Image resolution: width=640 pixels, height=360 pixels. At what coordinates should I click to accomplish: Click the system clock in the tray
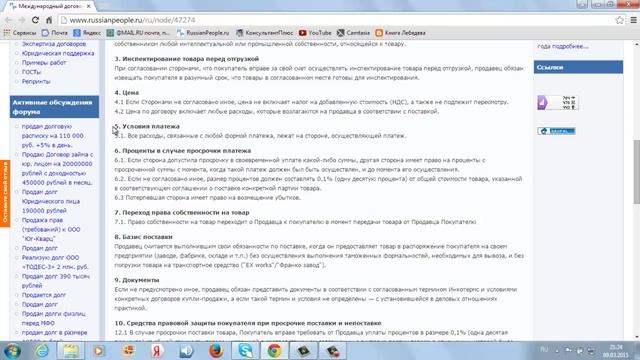(x=617, y=351)
